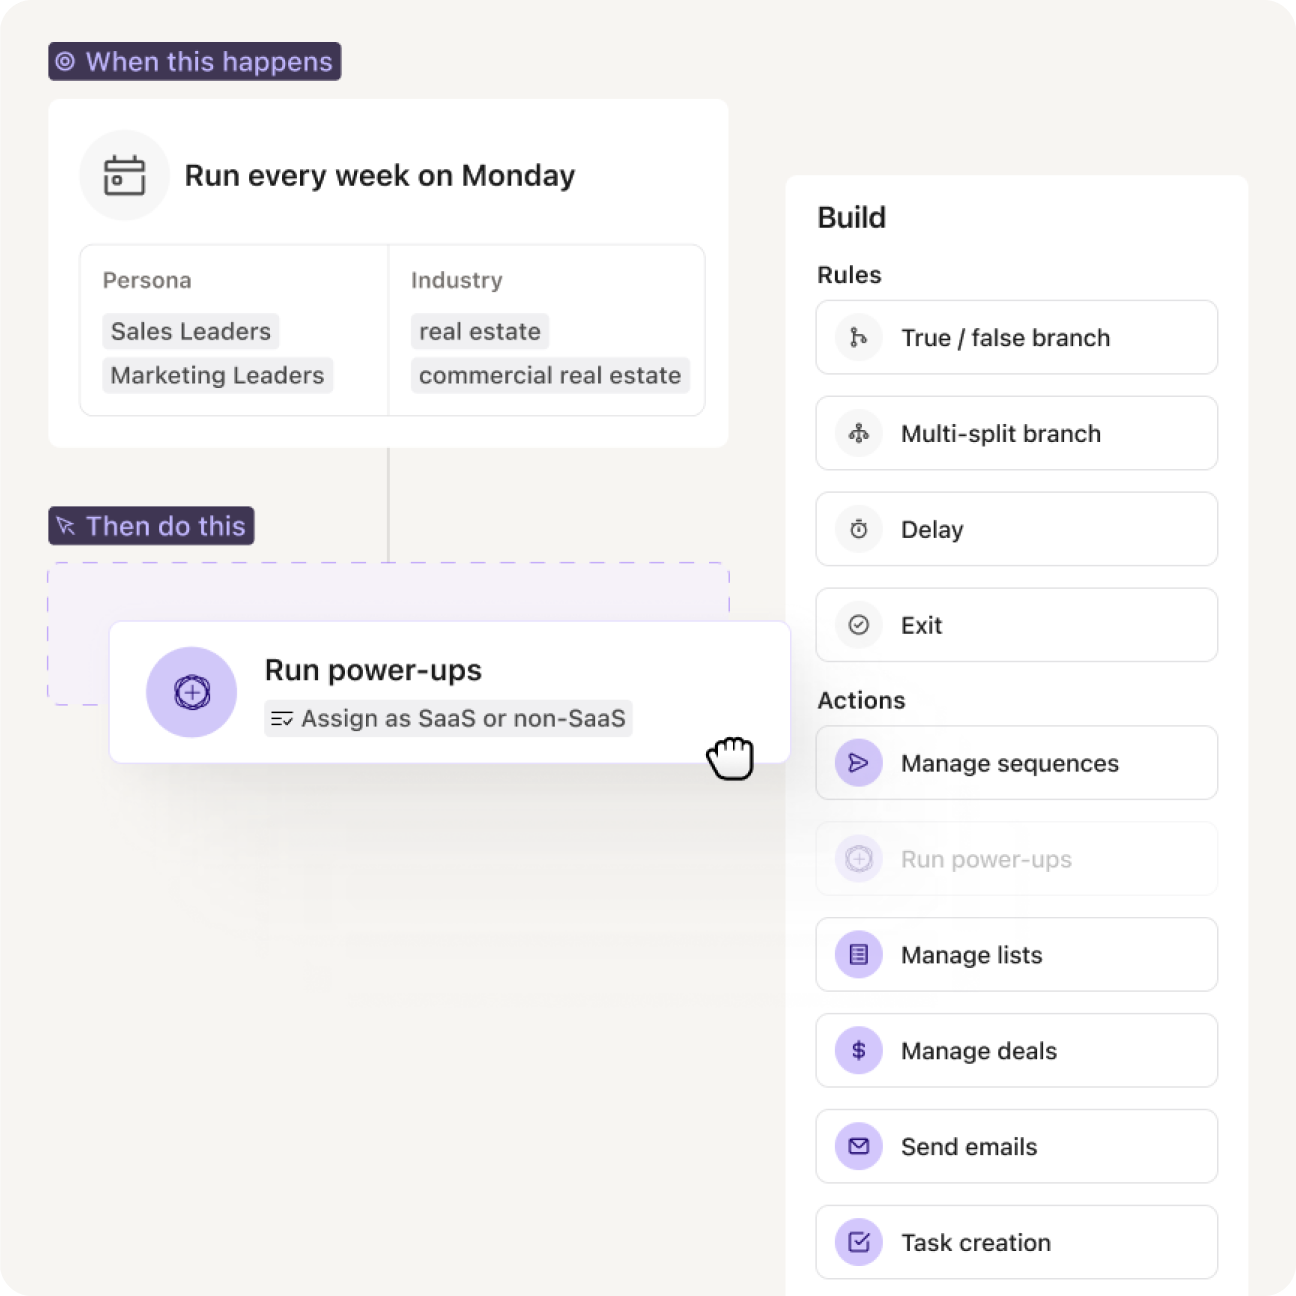Click the Exit checkmark icon
The height and width of the screenshot is (1296, 1296).
pos(857,625)
